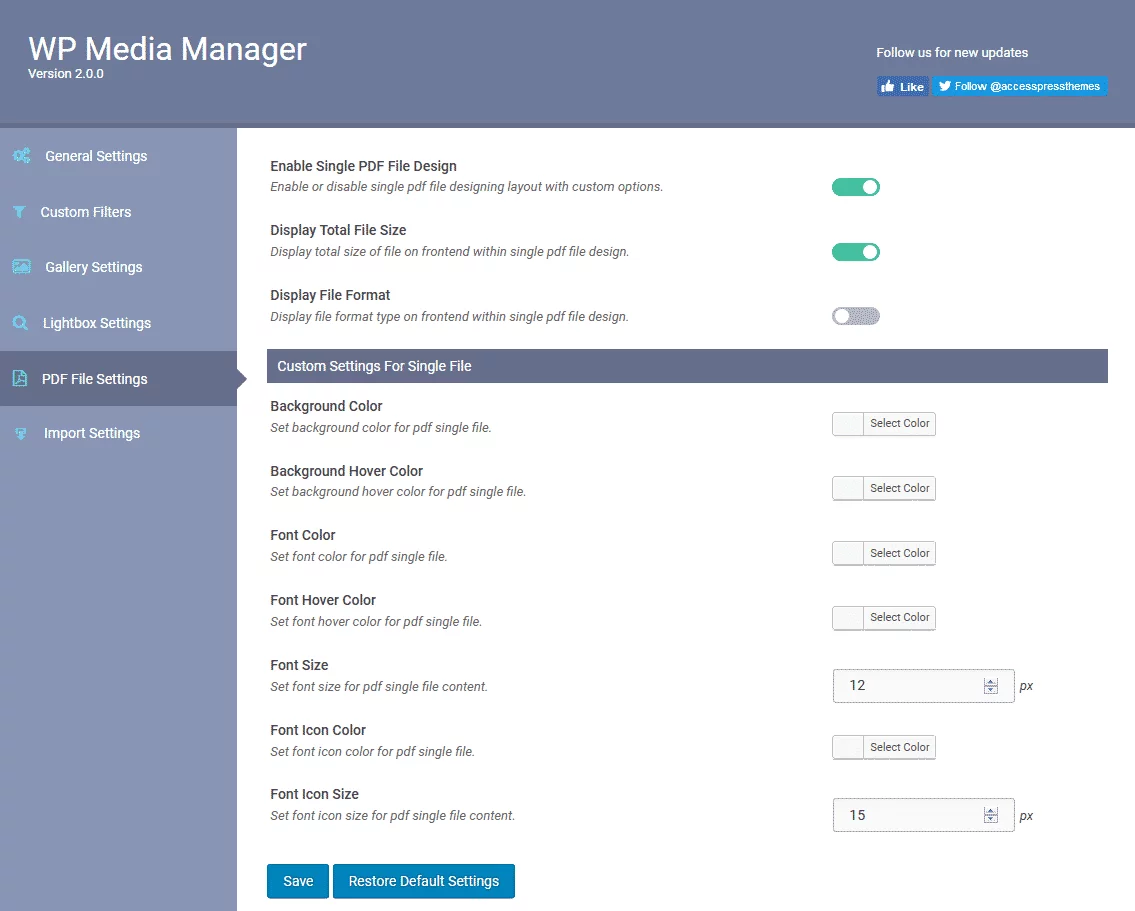Click the General Settings gears icon
Image resolution: width=1135 pixels, height=911 pixels.
pos(22,156)
